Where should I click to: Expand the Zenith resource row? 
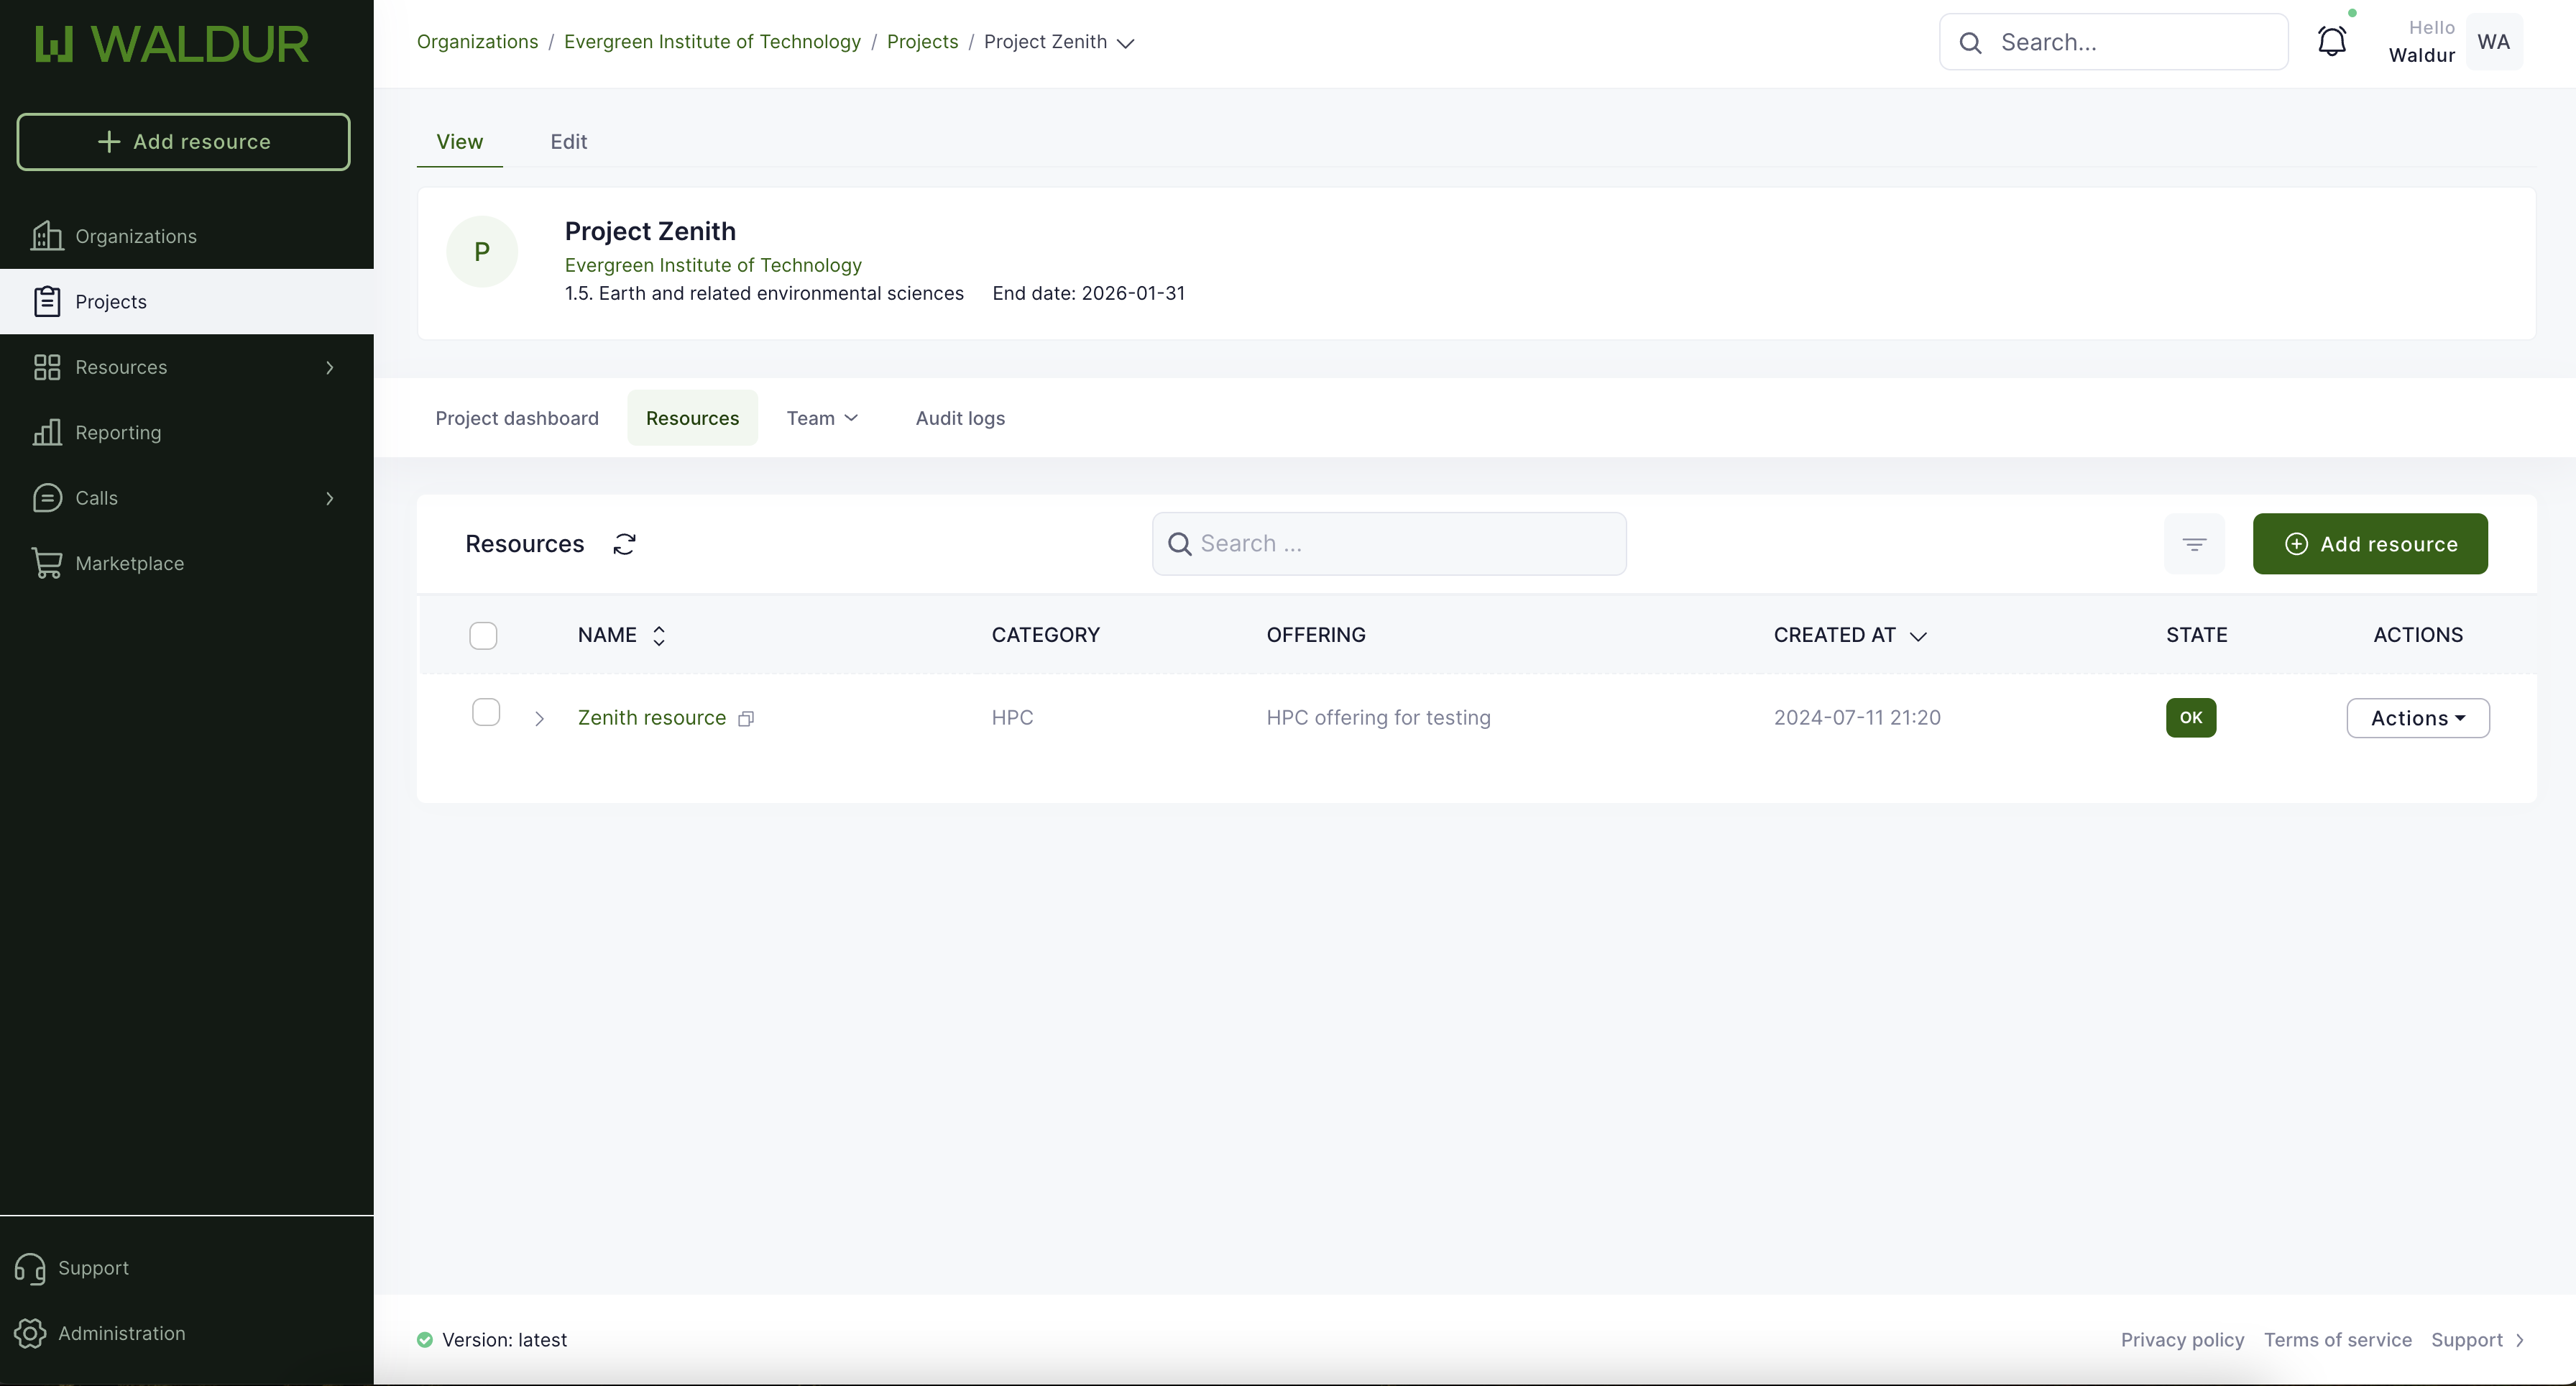click(539, 719)
